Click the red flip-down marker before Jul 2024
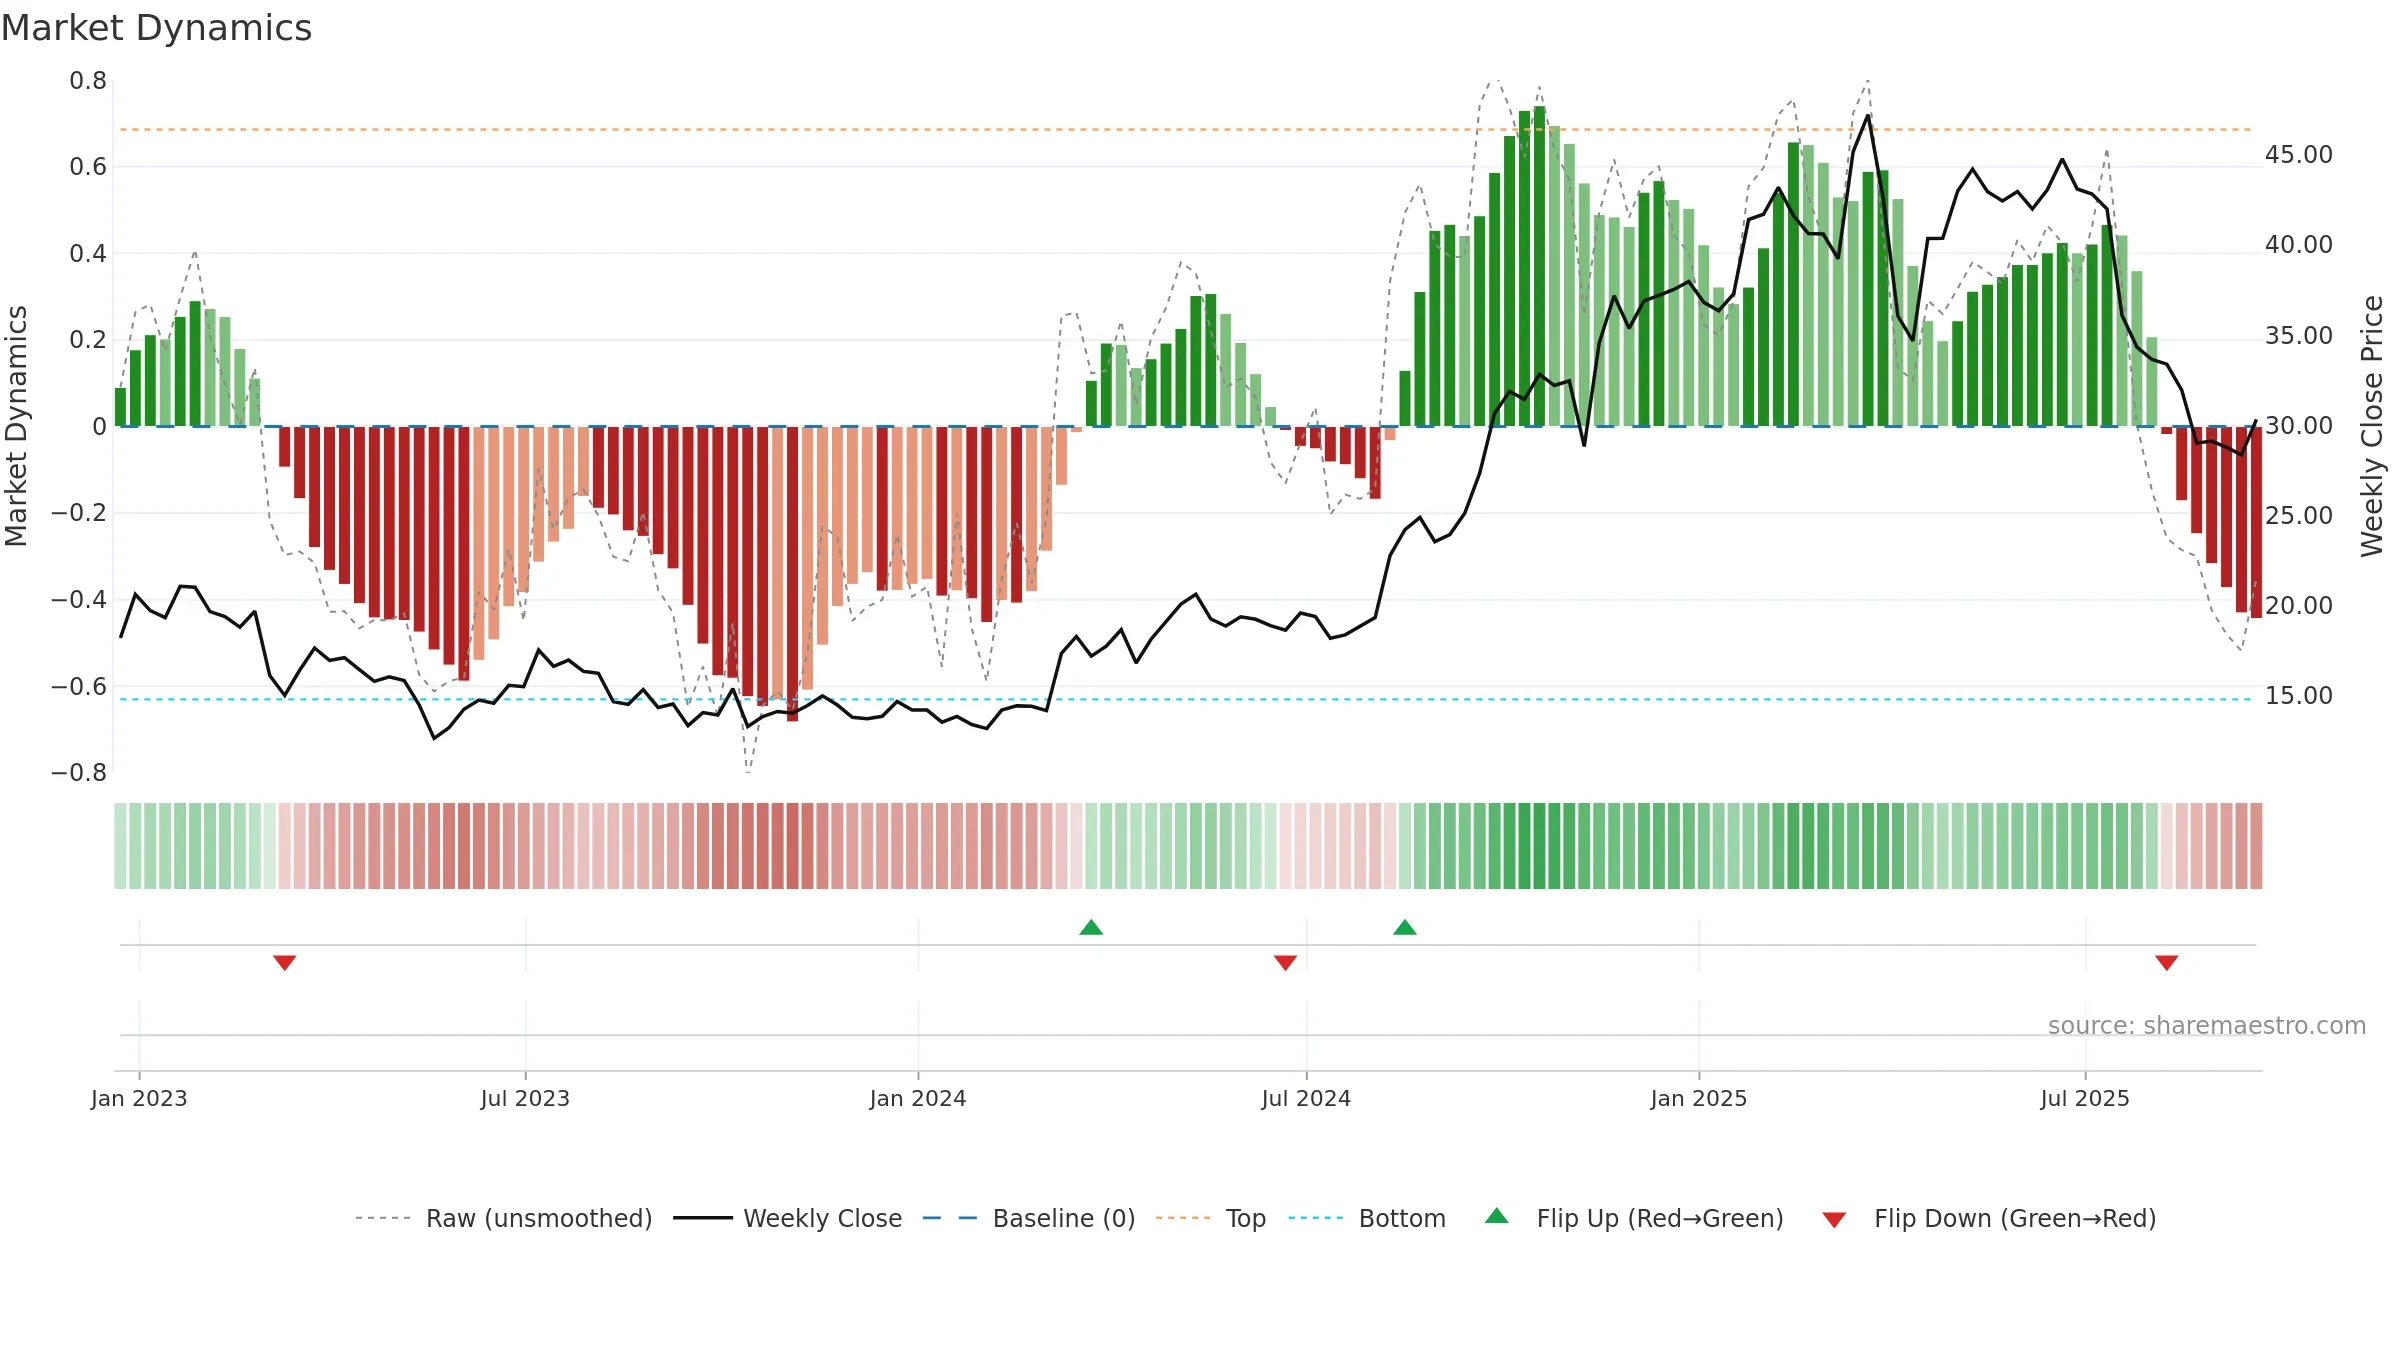The image size is (2400, 1350). pos(1286,963)
